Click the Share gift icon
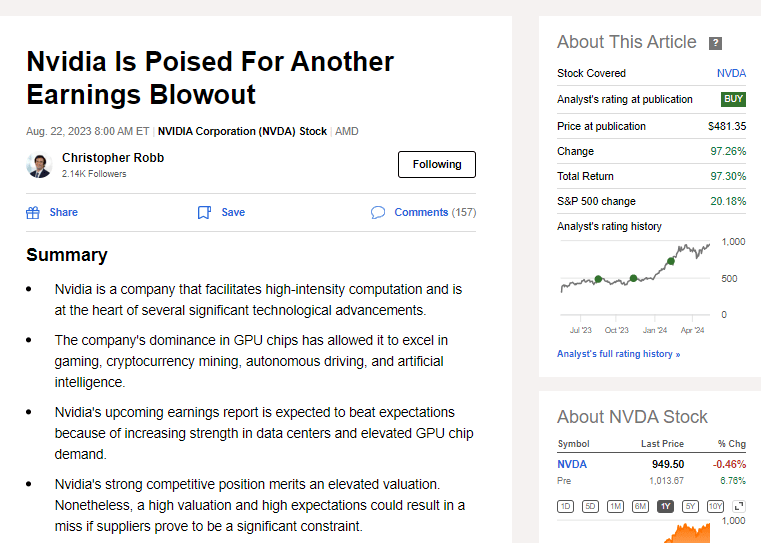The height and width of the screenshot is (543, 761). point(33,212)
